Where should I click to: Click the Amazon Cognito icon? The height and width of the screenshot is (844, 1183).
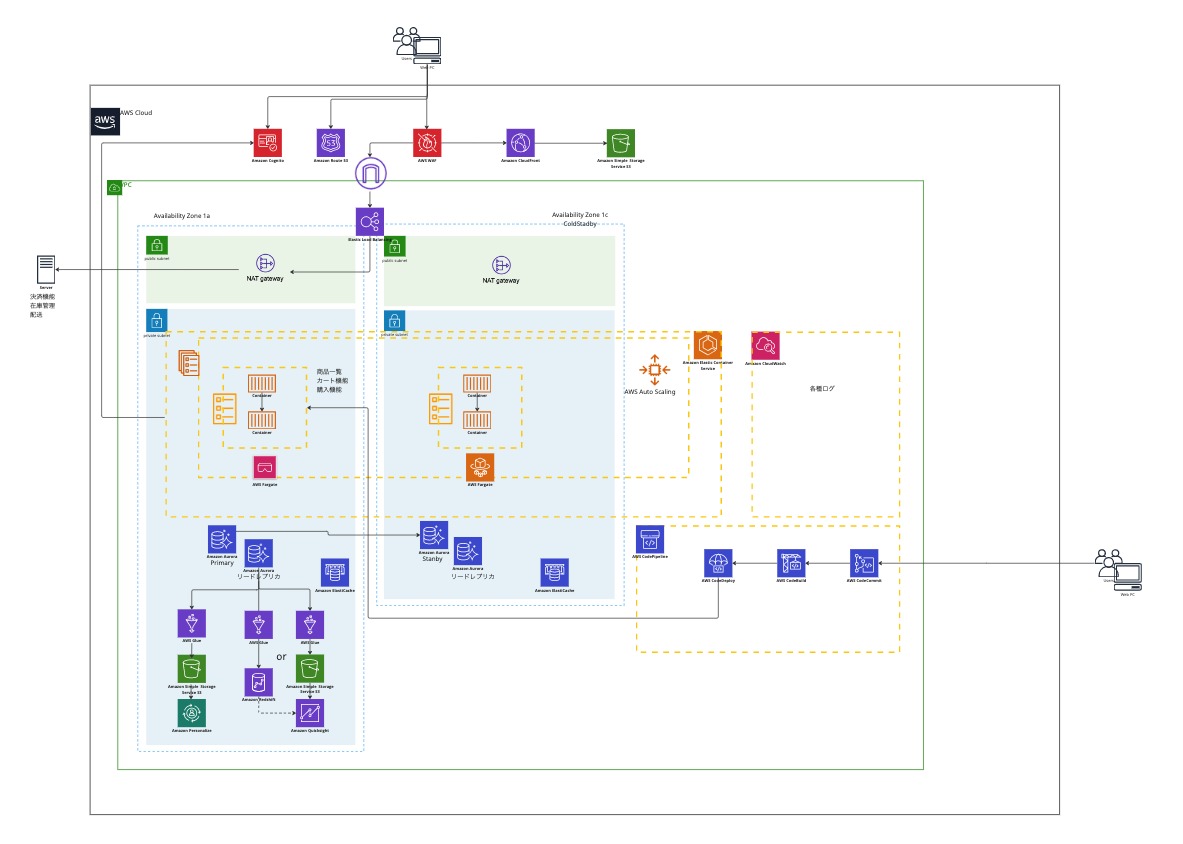point(267,143)
